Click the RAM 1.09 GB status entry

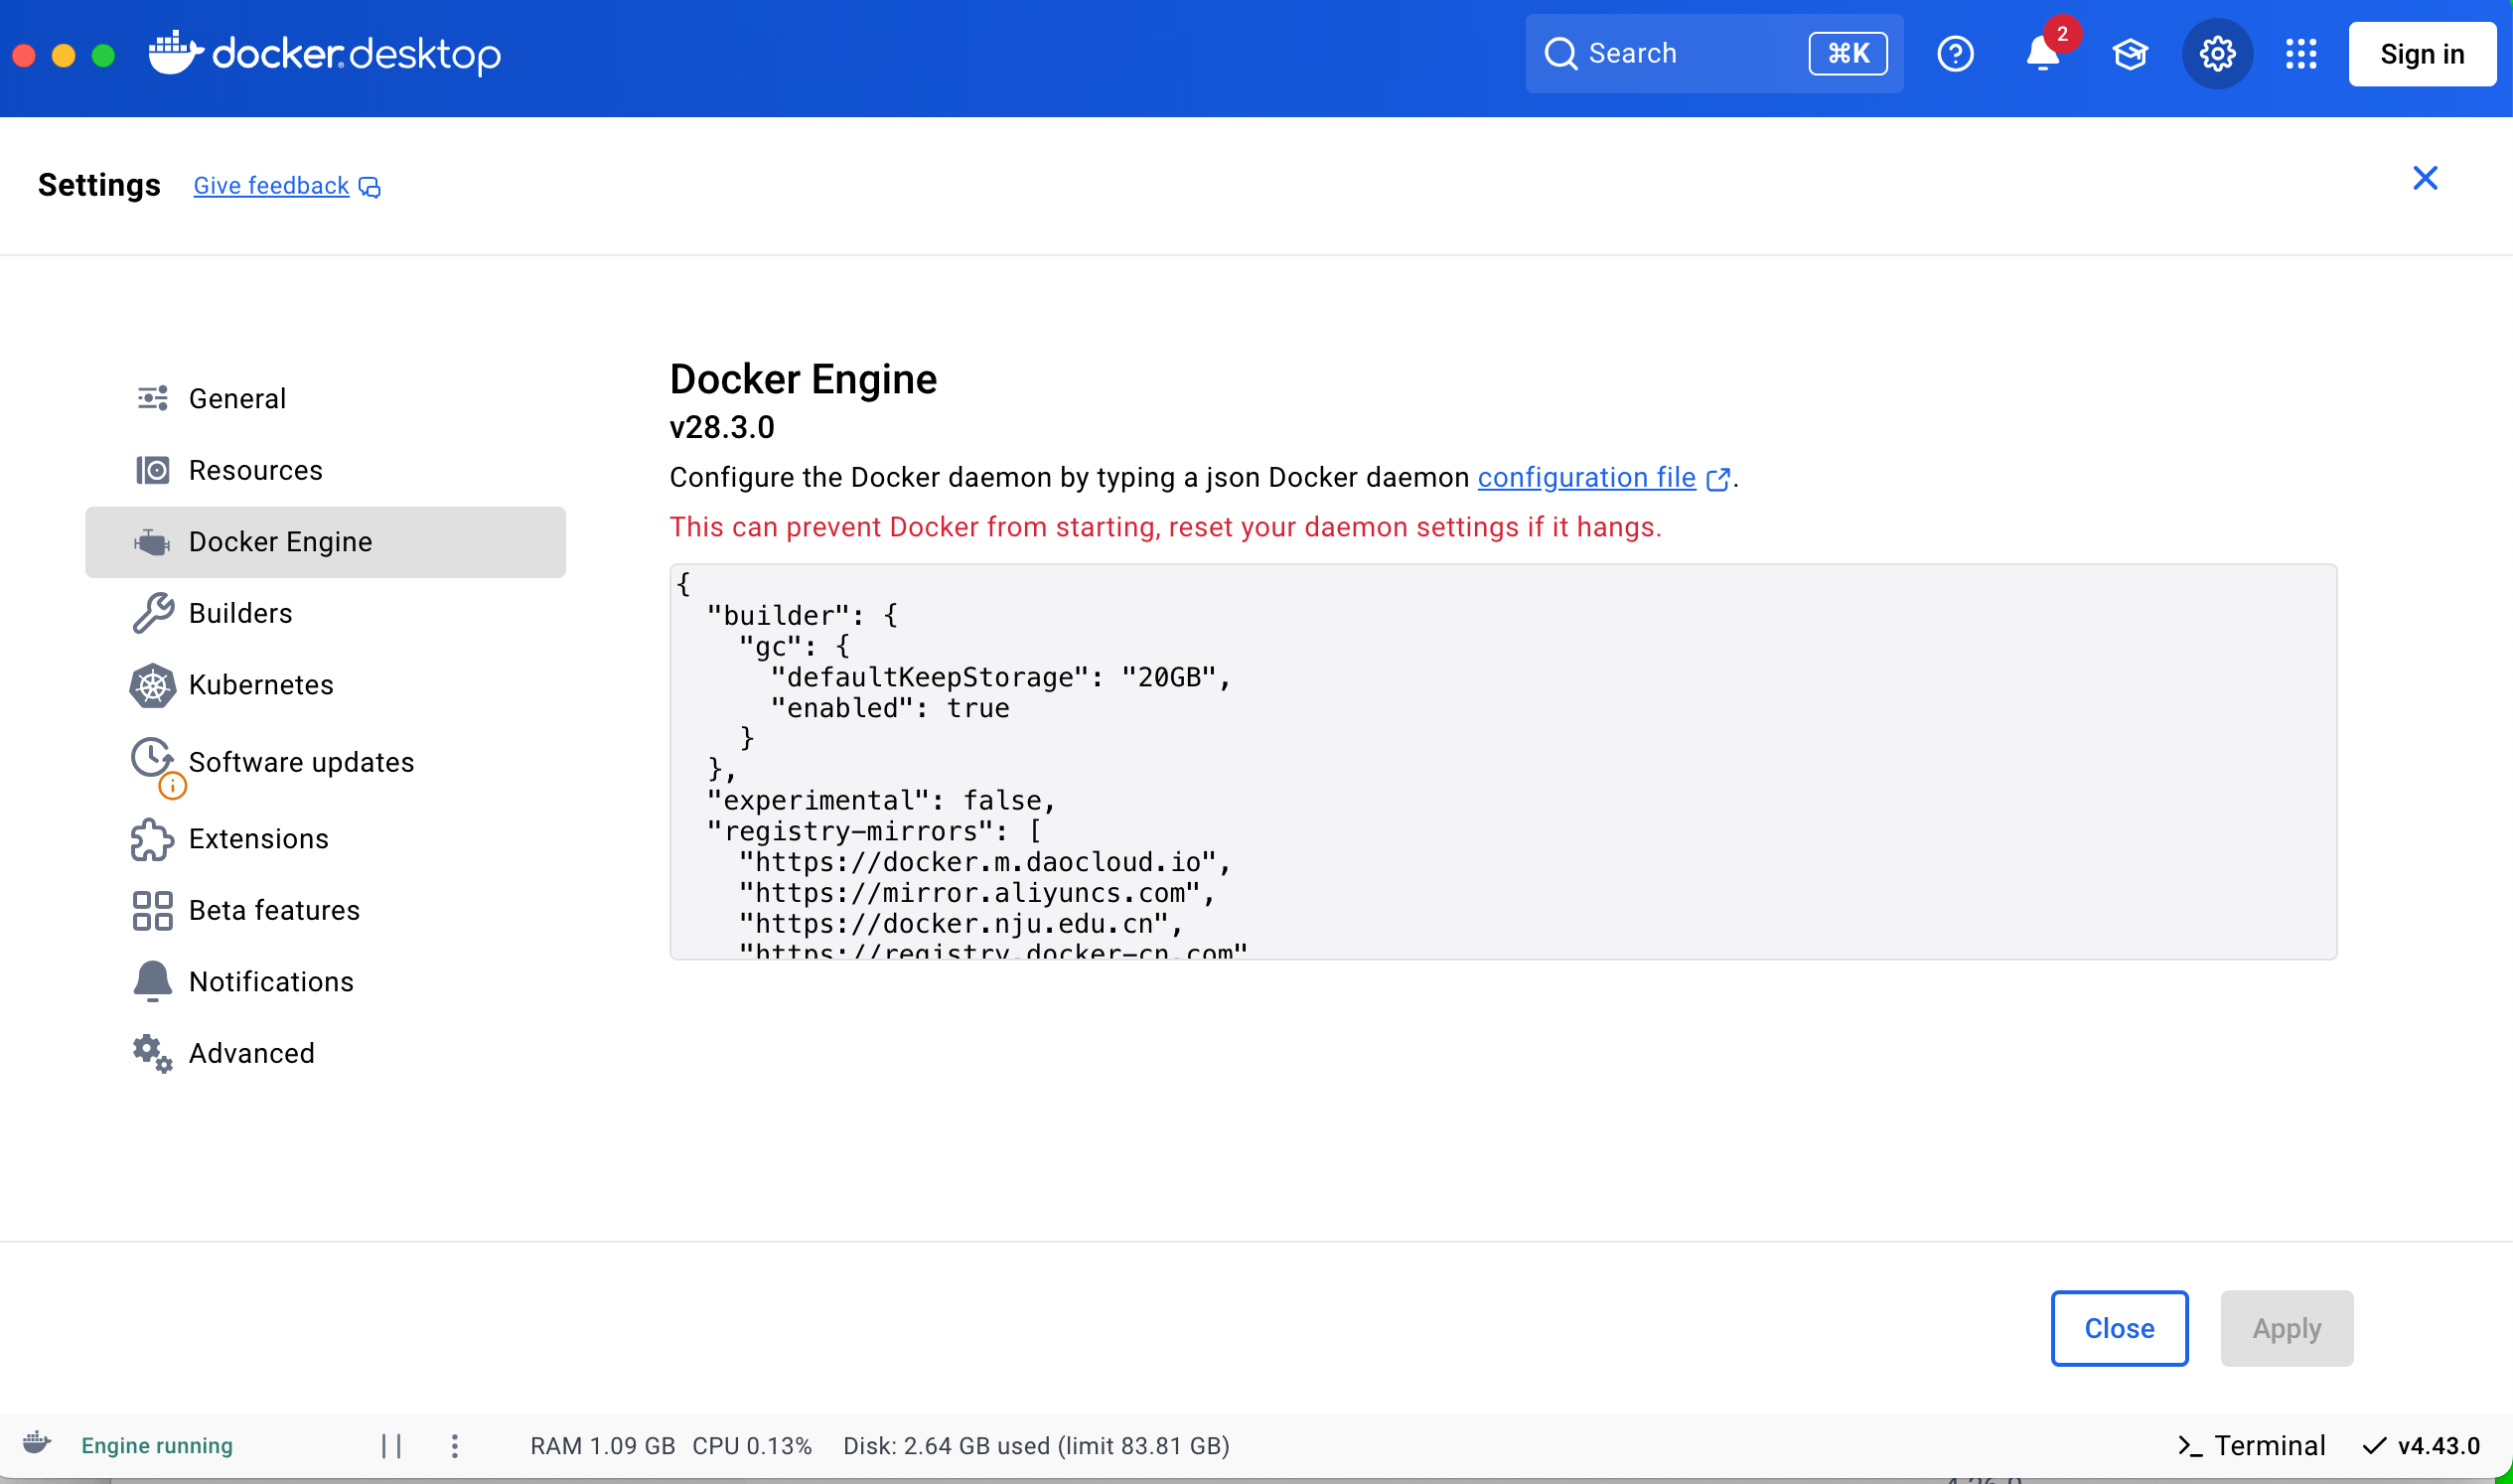point(603,1446)
